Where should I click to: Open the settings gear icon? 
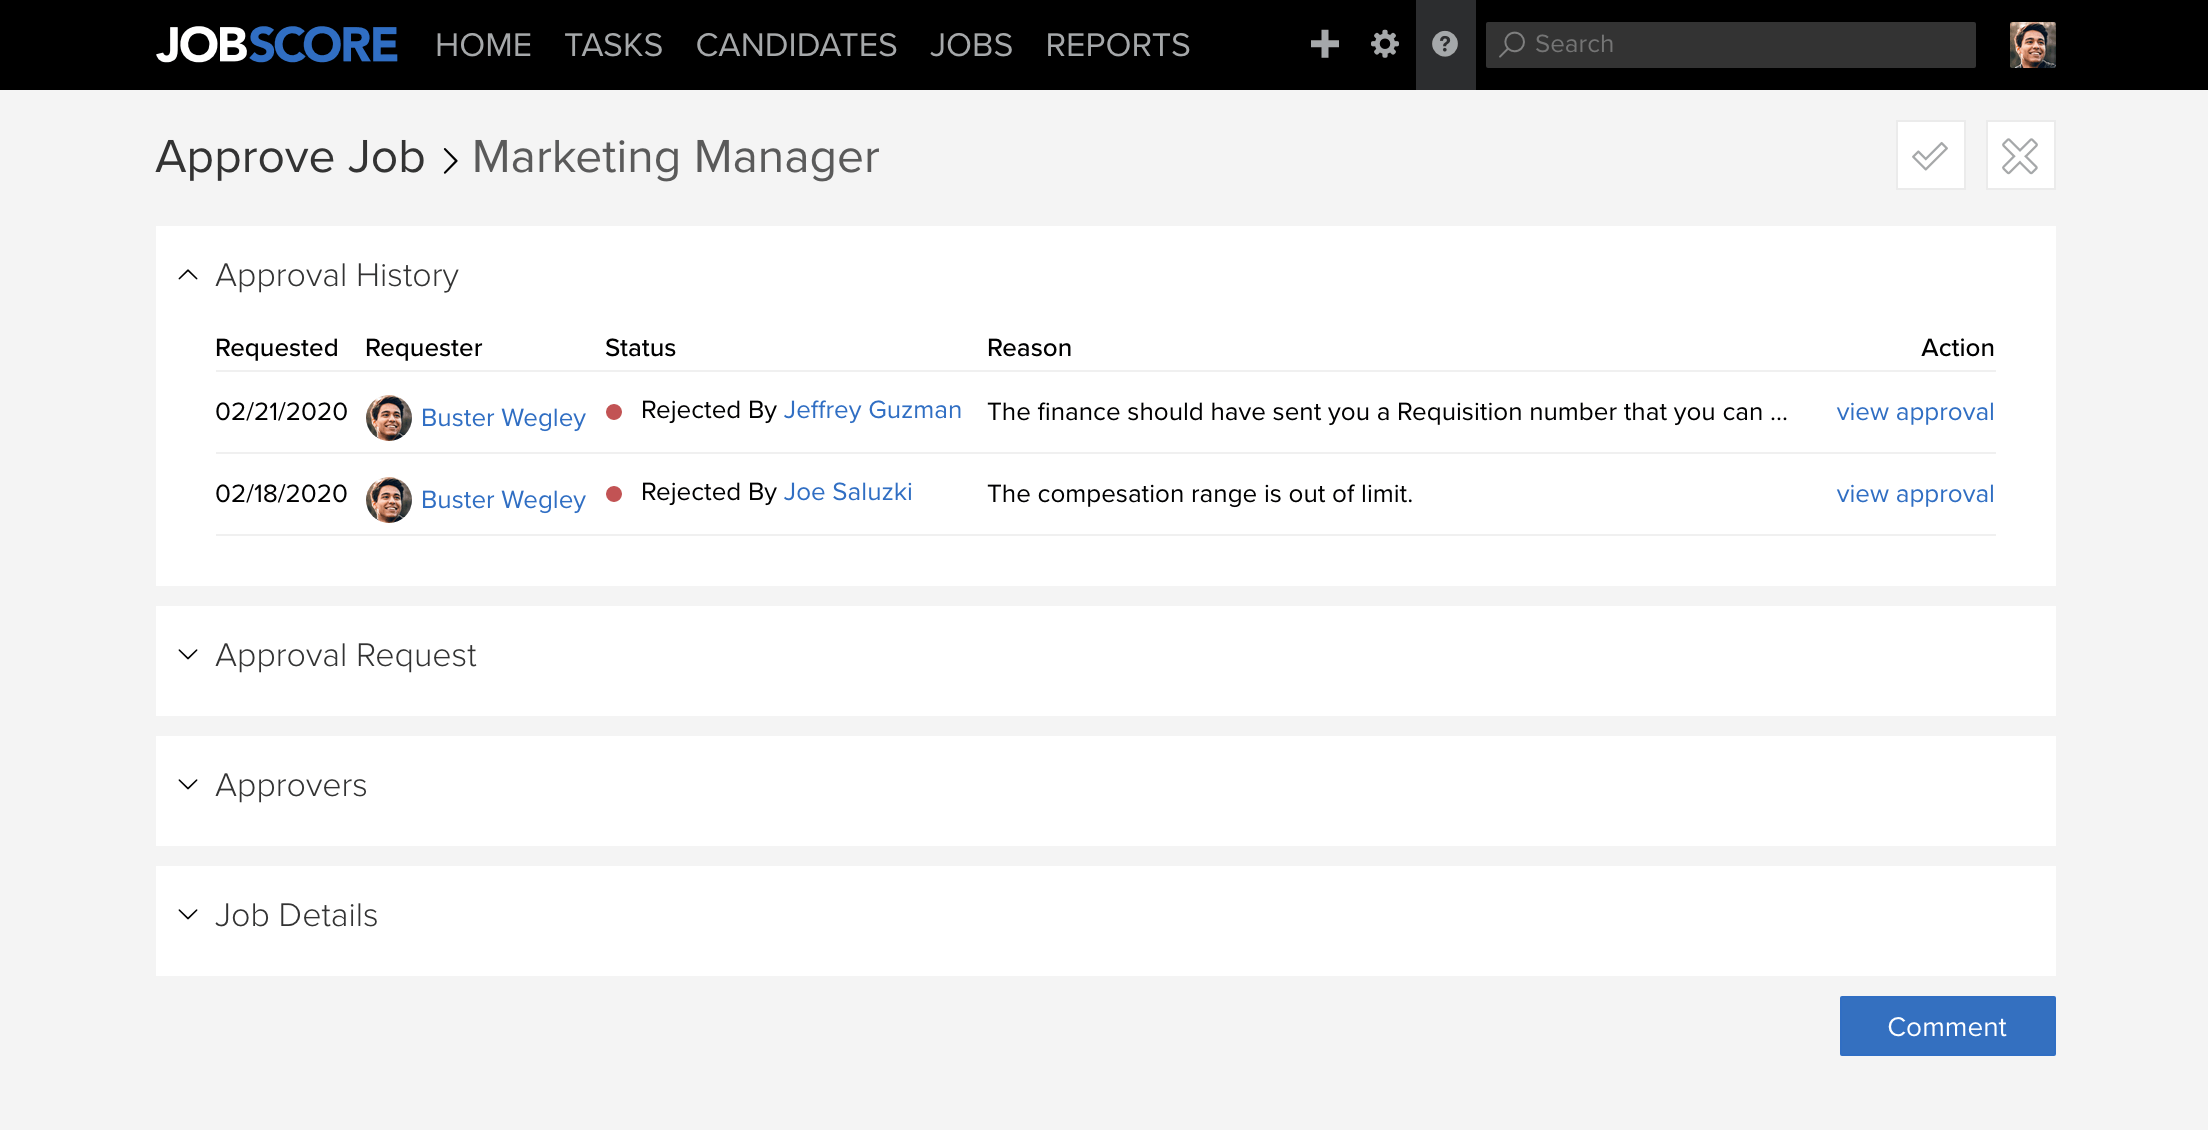(x=1385, y=44)
